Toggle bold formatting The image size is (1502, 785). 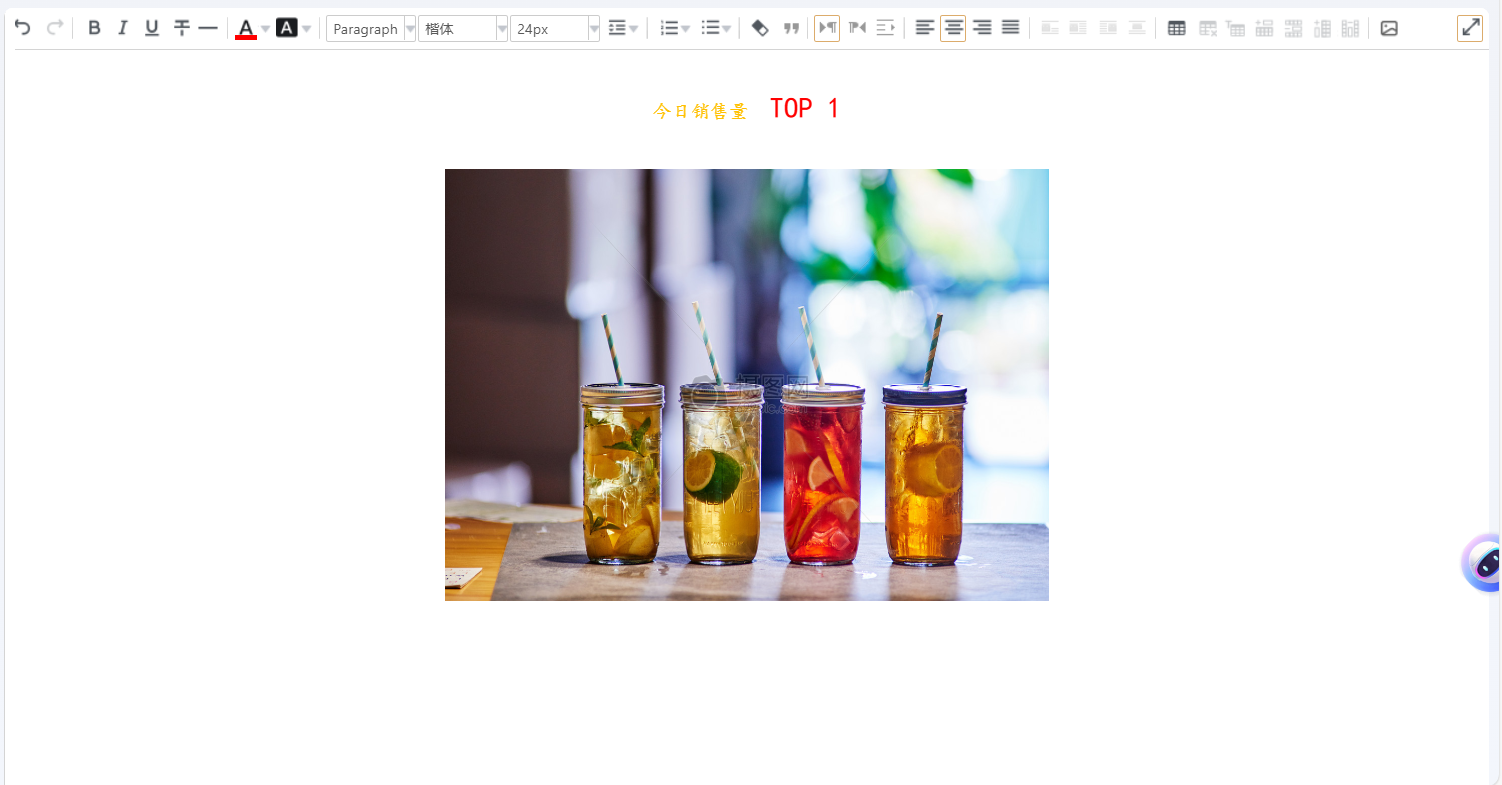(x=94, y=28)
